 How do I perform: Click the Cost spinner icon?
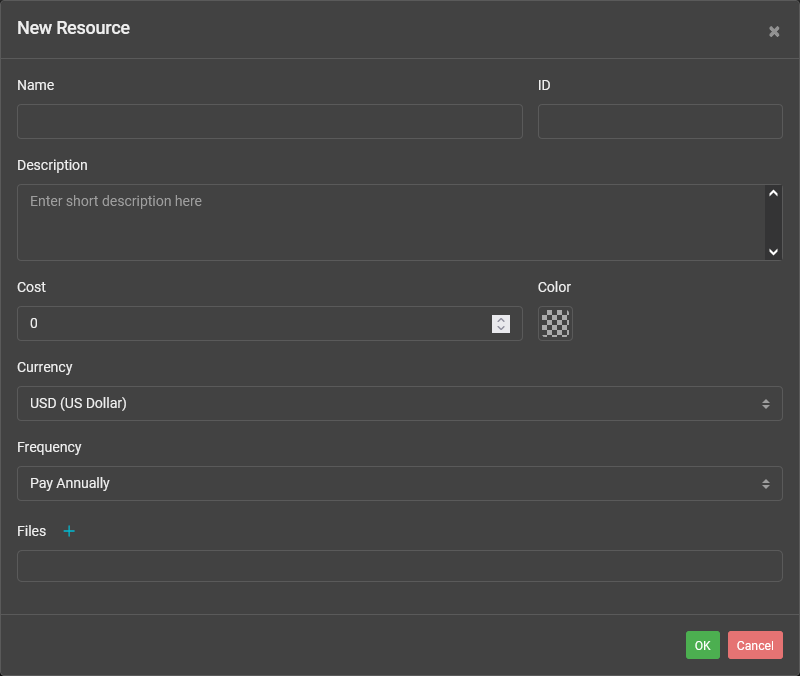[500, 323]
